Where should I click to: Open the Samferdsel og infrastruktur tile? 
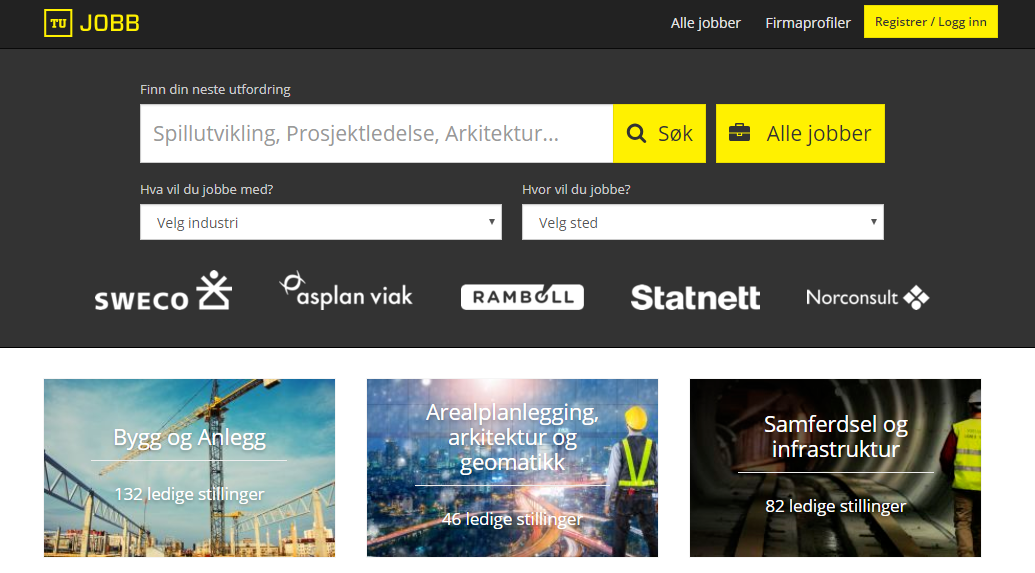835,467
